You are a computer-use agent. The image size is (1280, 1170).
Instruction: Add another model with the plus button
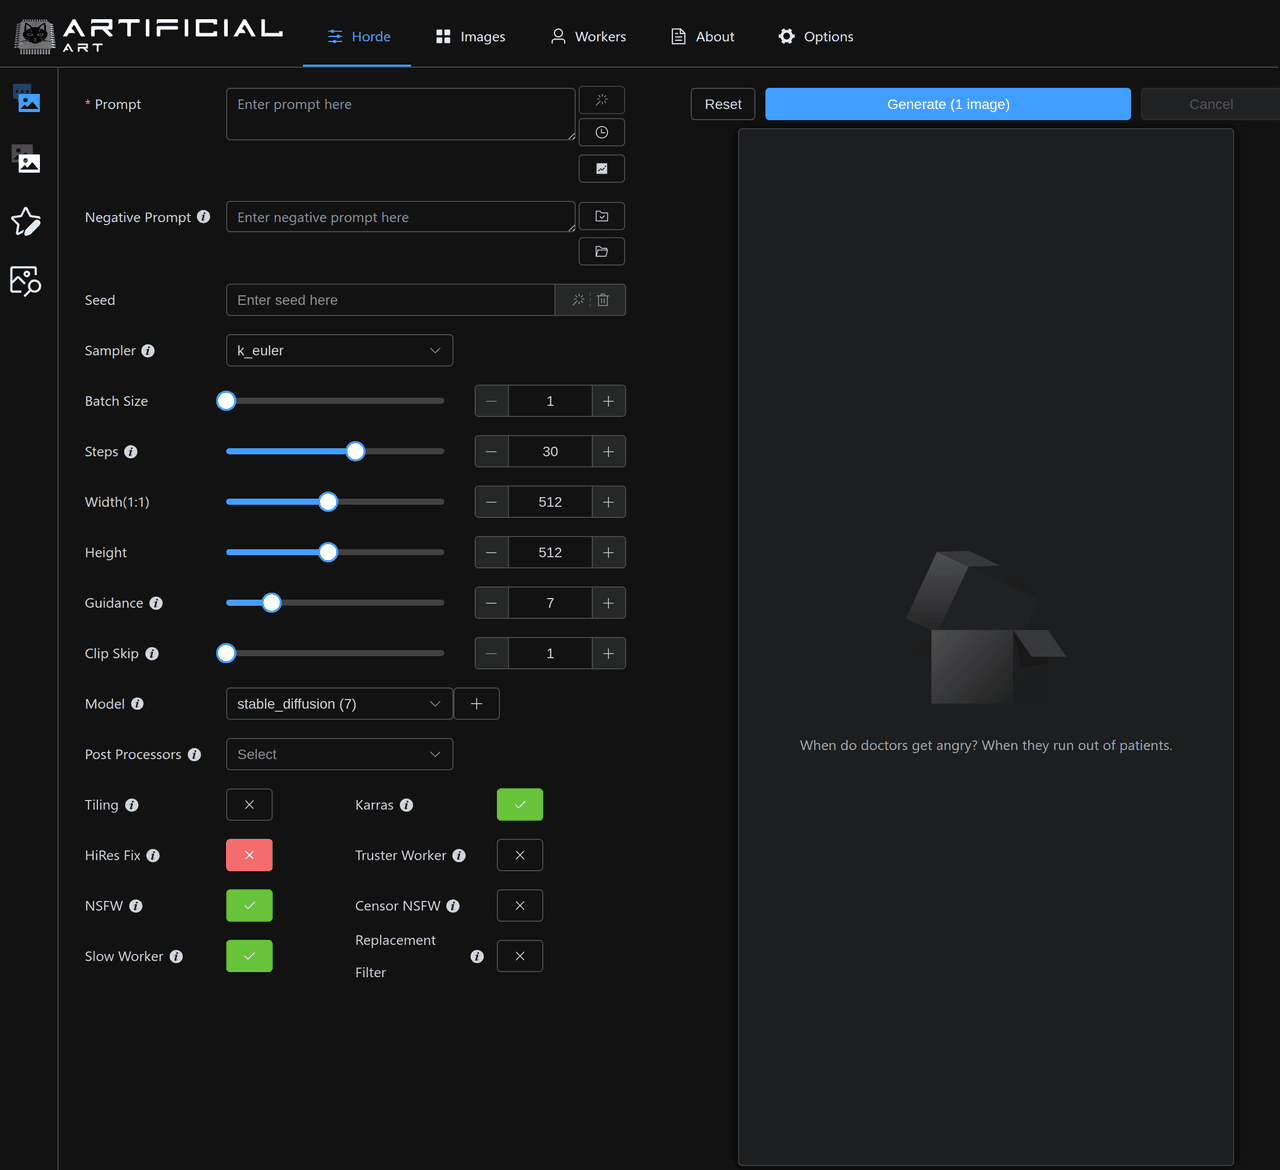[477, 704]
